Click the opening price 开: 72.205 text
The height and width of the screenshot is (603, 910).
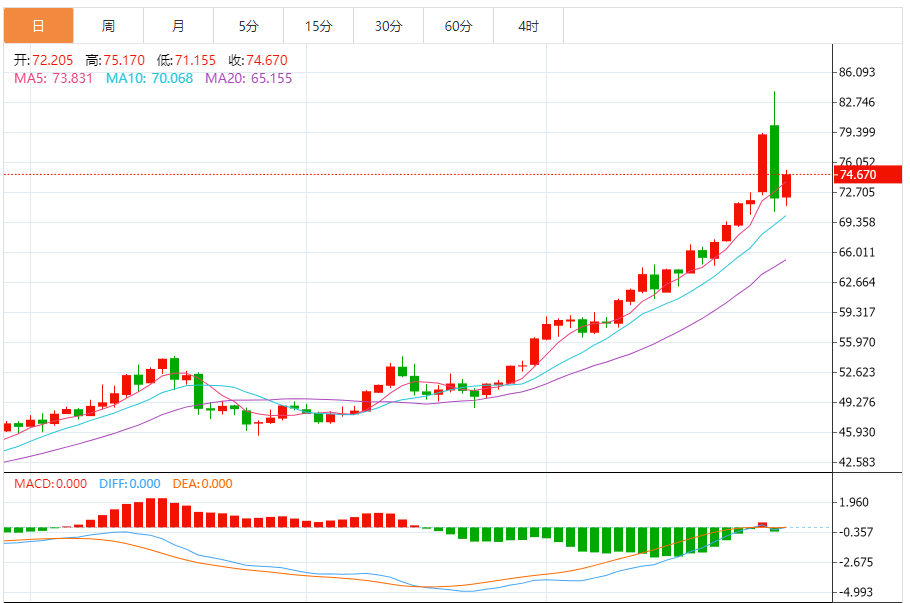pyautogui.click(x=42, y=61)
